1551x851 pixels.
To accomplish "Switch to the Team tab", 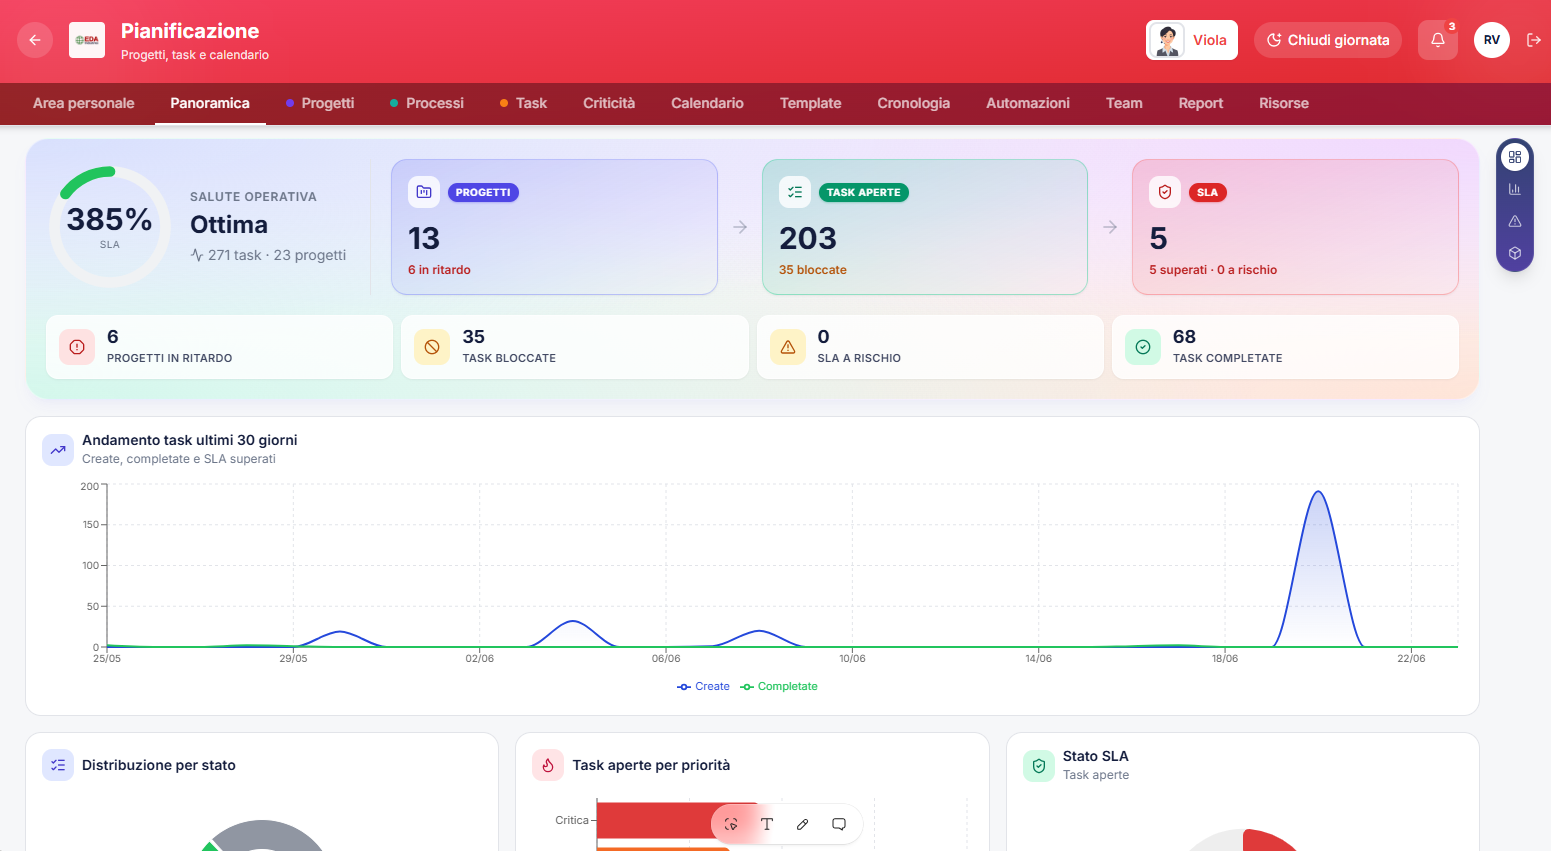I will tap(1124, 103).
